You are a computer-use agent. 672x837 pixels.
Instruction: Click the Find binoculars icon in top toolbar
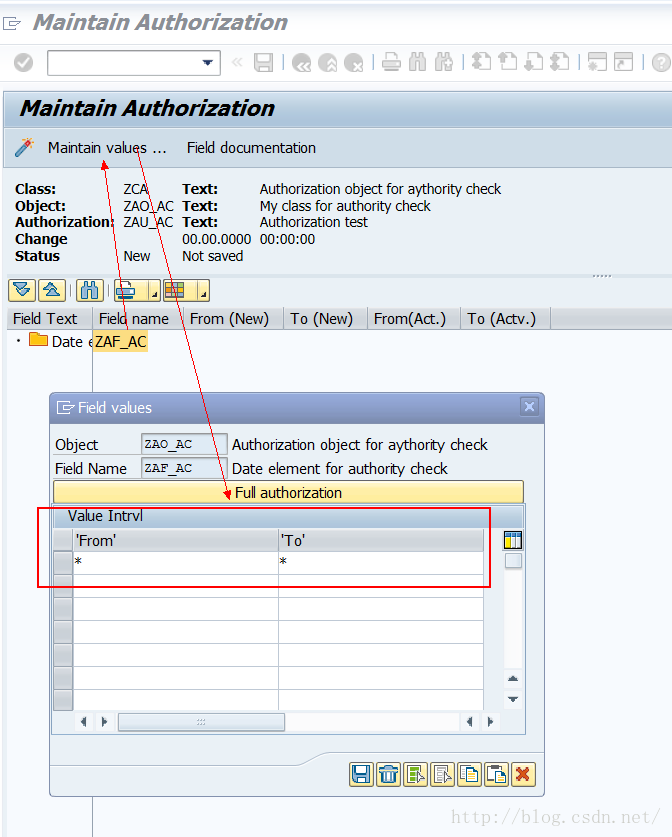417,62
